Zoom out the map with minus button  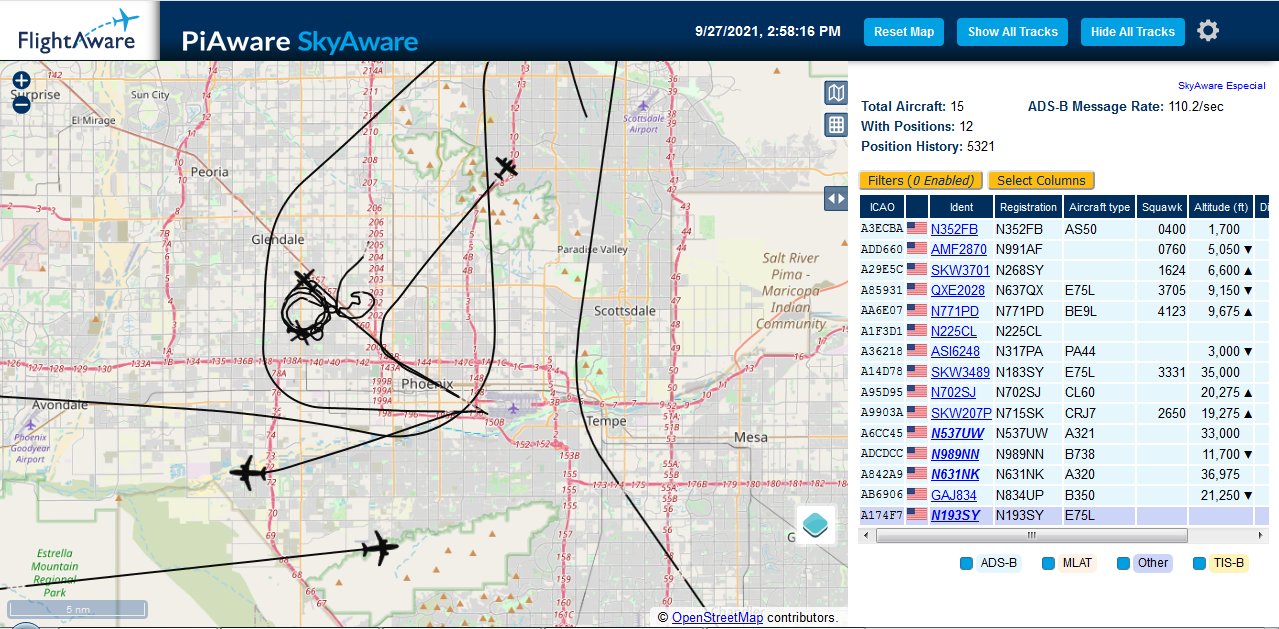[21, 103]
